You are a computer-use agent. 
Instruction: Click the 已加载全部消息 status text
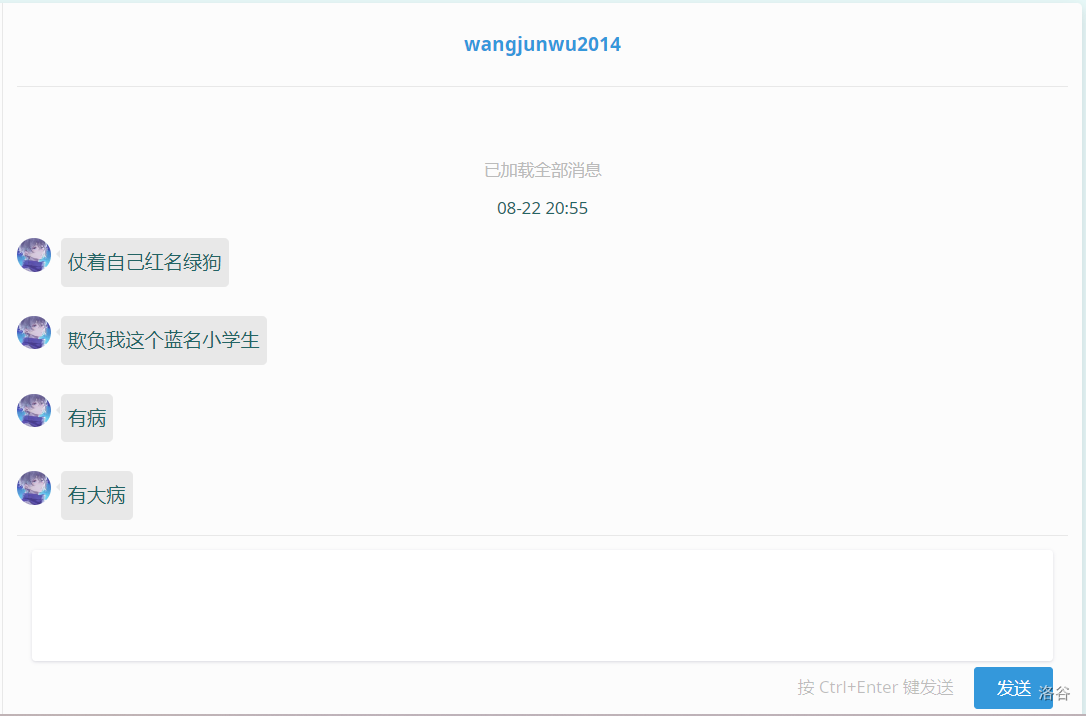[542, 170]
